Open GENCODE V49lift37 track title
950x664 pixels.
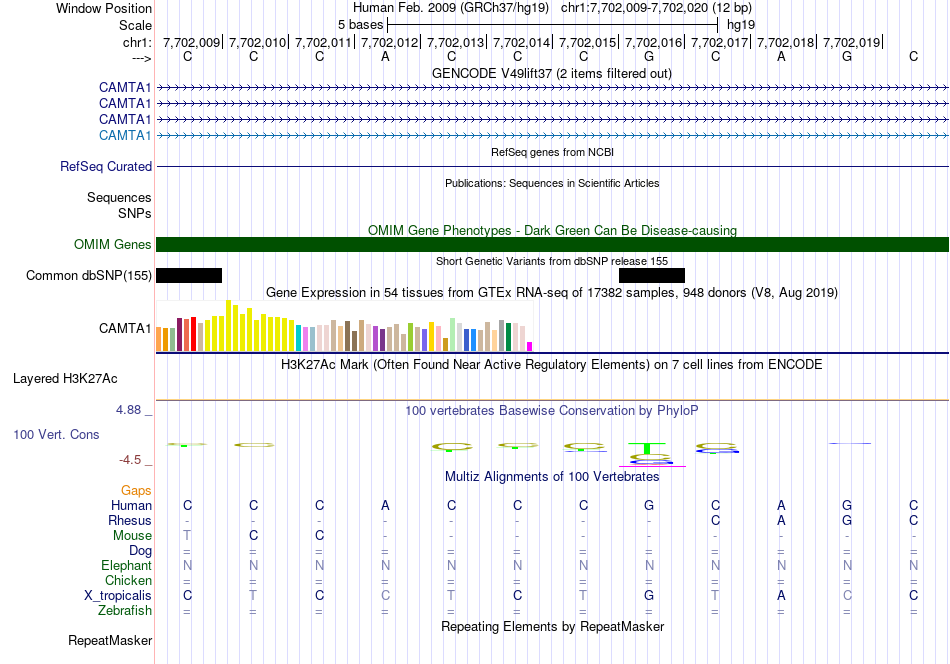tap(551, 73)
